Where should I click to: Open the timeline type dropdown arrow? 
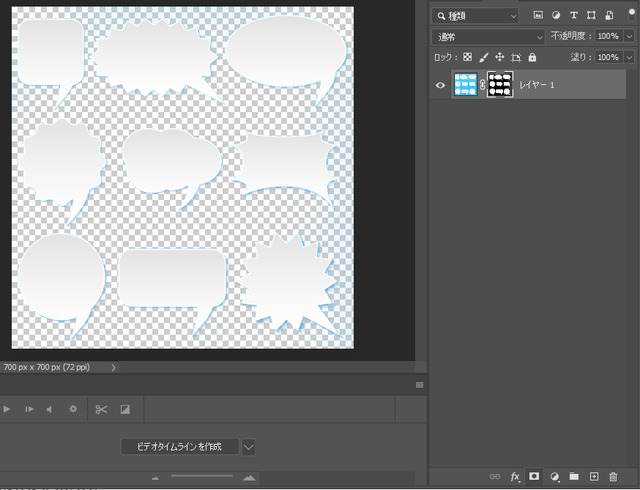pyautogui.click(x=249, y=447)
